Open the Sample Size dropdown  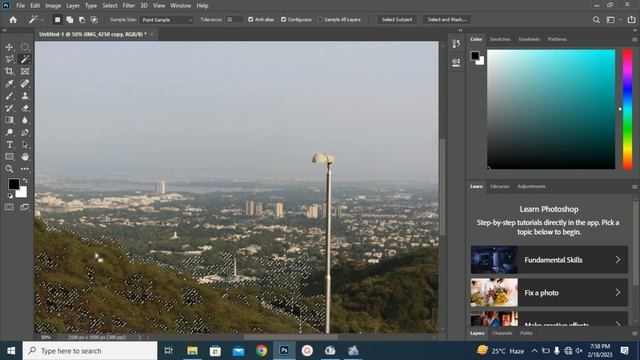(167, 20)
